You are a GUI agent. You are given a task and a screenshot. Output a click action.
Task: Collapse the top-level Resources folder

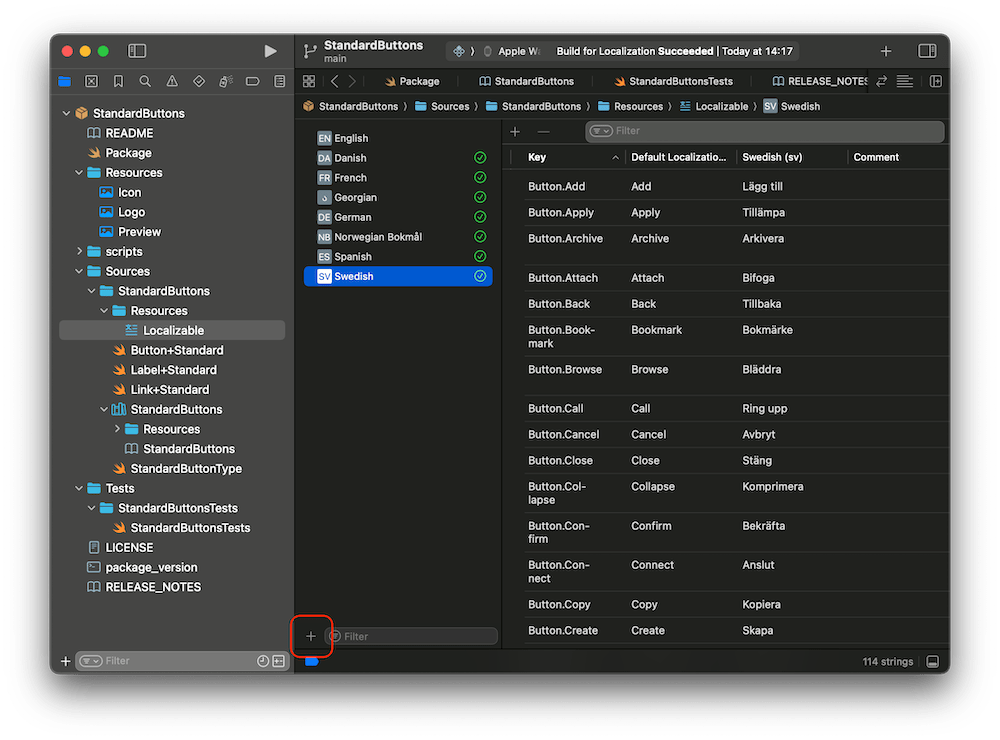(79, 173)
